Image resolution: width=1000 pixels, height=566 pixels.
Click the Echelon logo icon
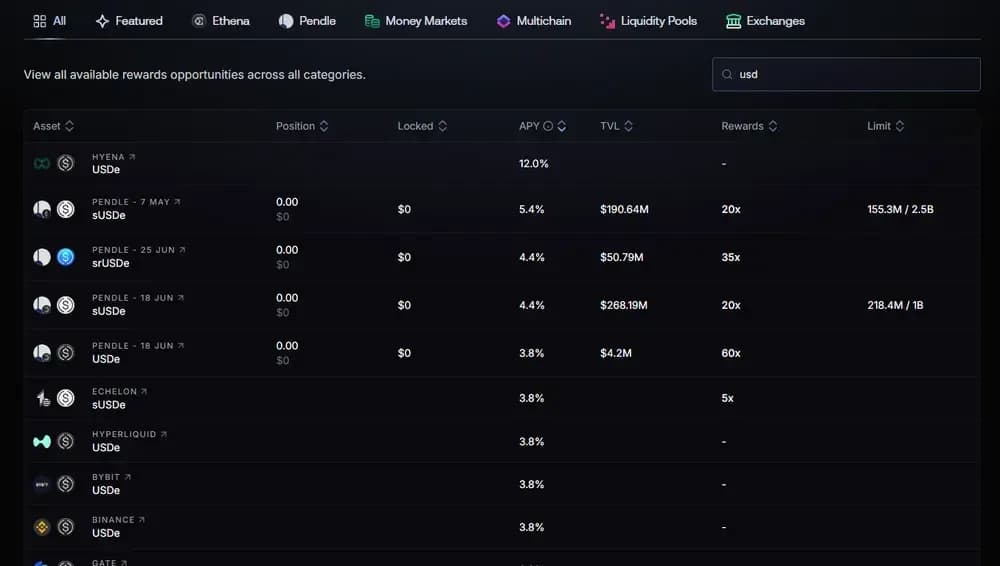click(x=42, y=398)
